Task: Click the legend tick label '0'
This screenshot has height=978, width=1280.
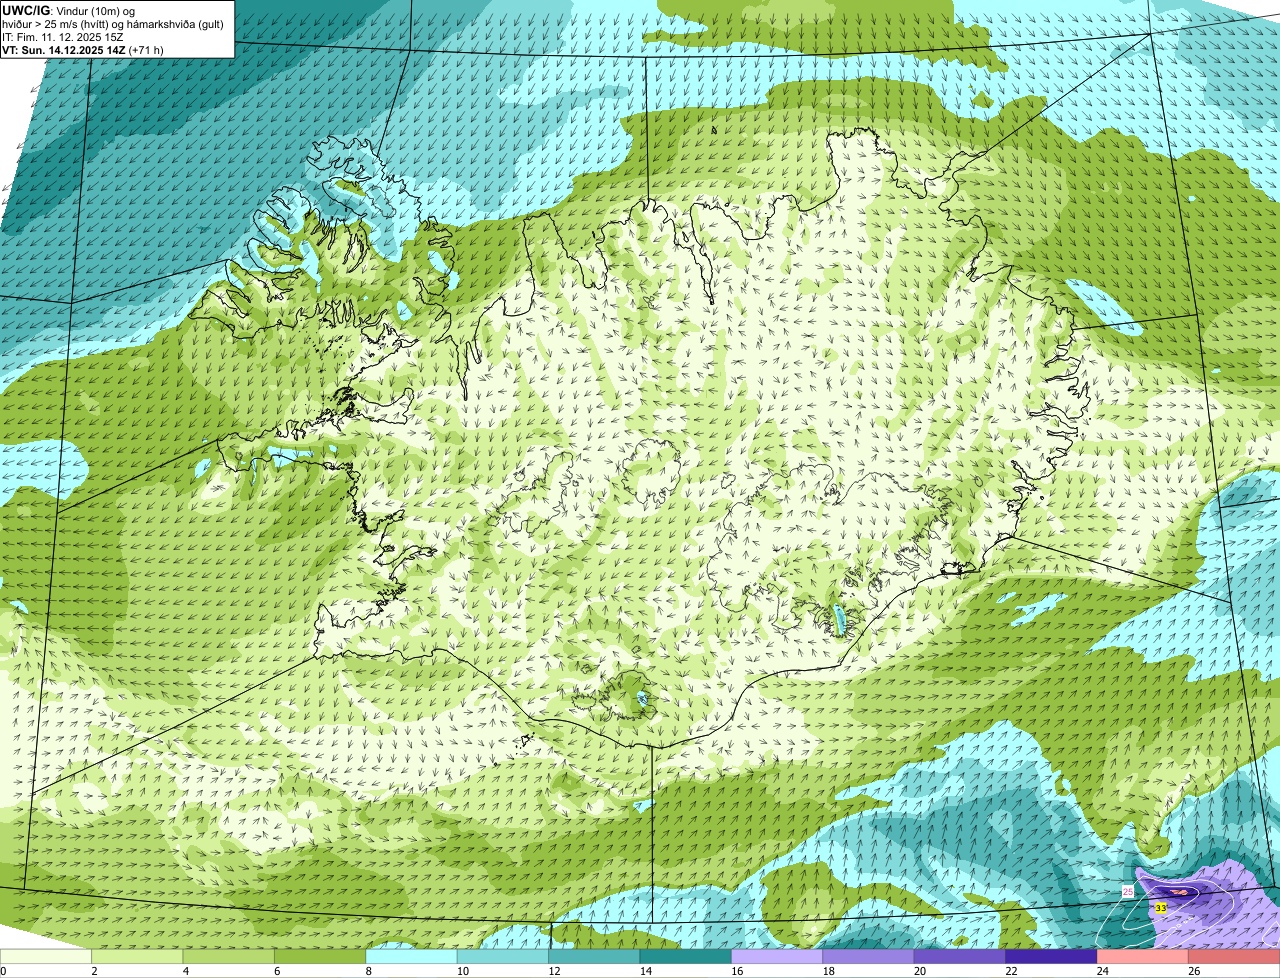Action: tap(3, 971)
